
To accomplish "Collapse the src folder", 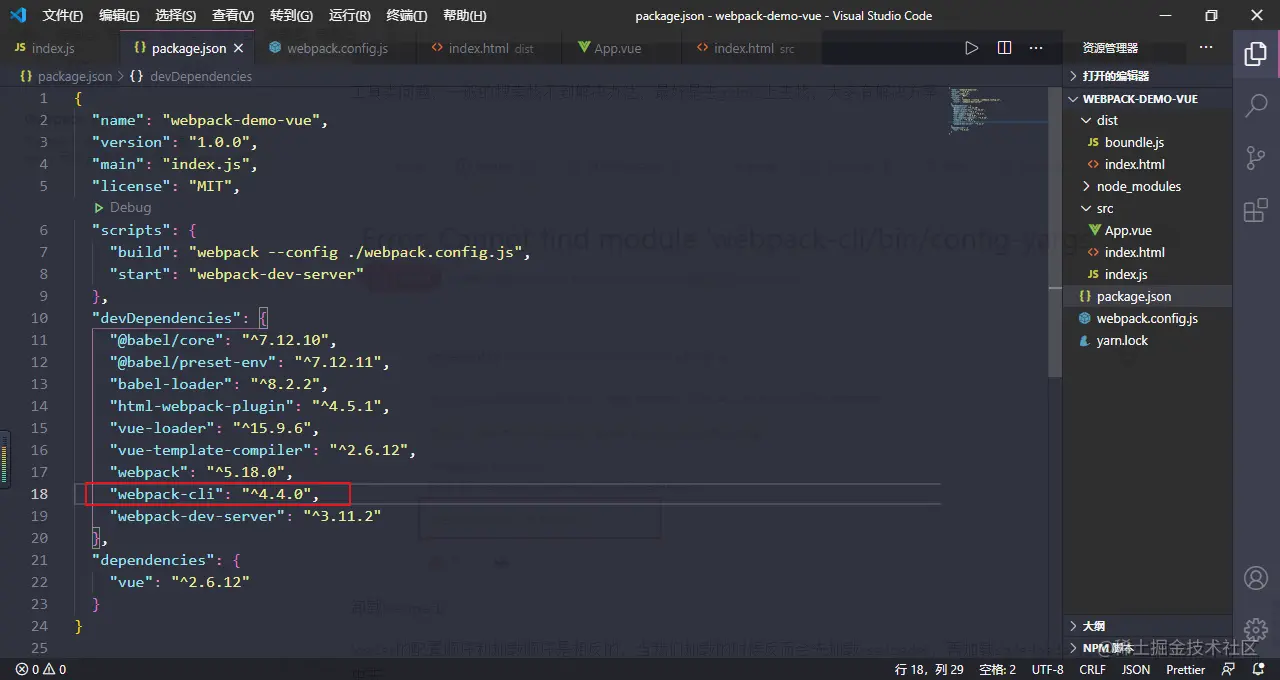I will [x=1104, y=208].
